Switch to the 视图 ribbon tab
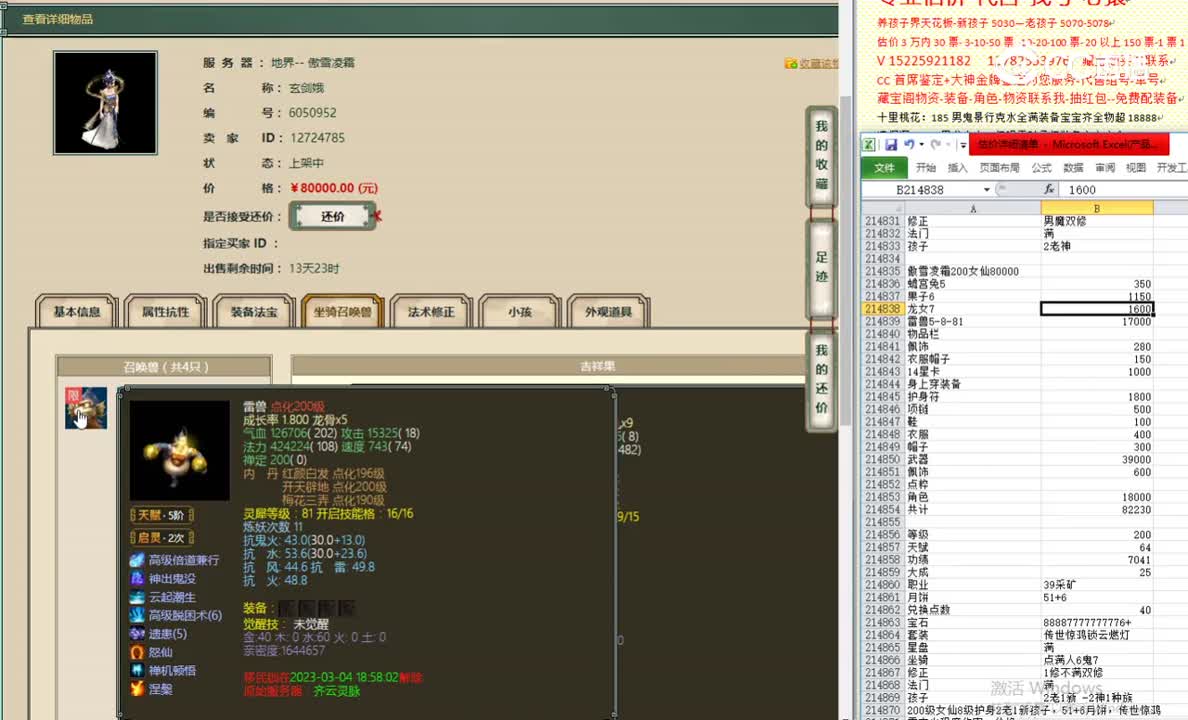The width and height of the screenshot is (1188, 720). coord(1136,167)
